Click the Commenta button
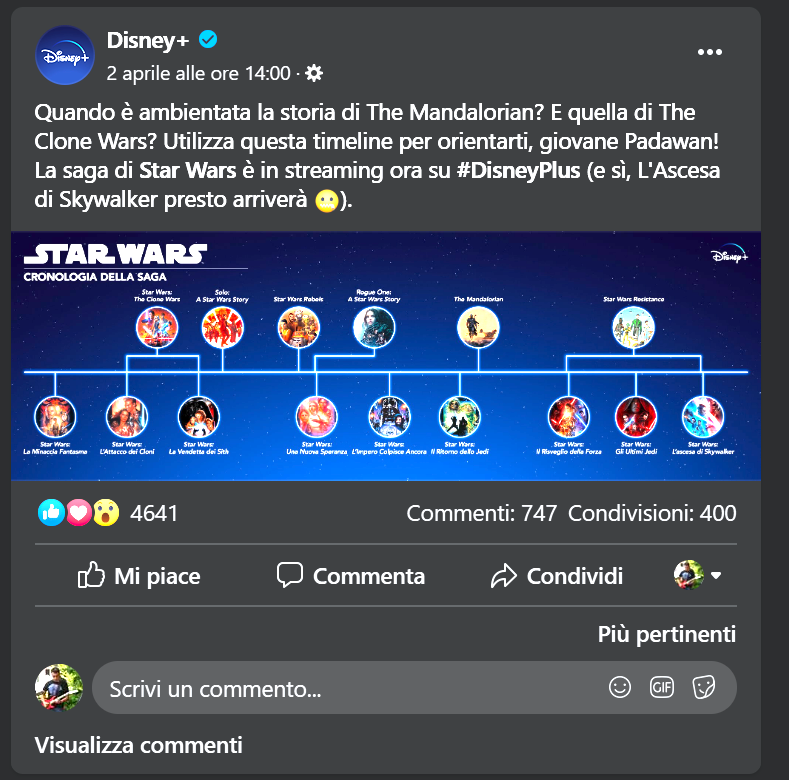This screenshot has height=780, width=789. [x=351, y=576]
